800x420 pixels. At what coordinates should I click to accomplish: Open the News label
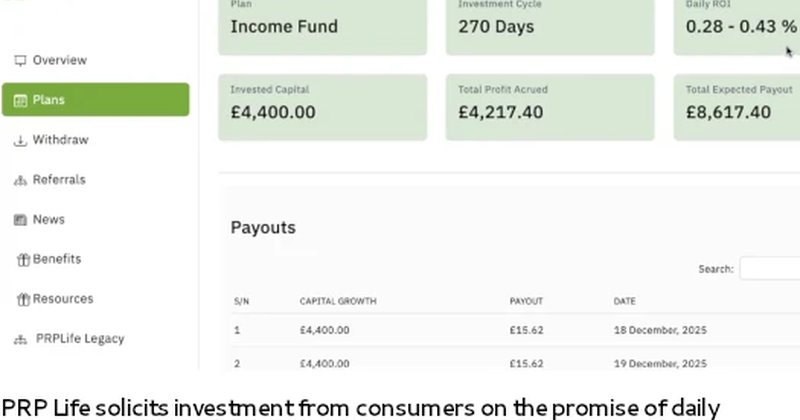49,219
